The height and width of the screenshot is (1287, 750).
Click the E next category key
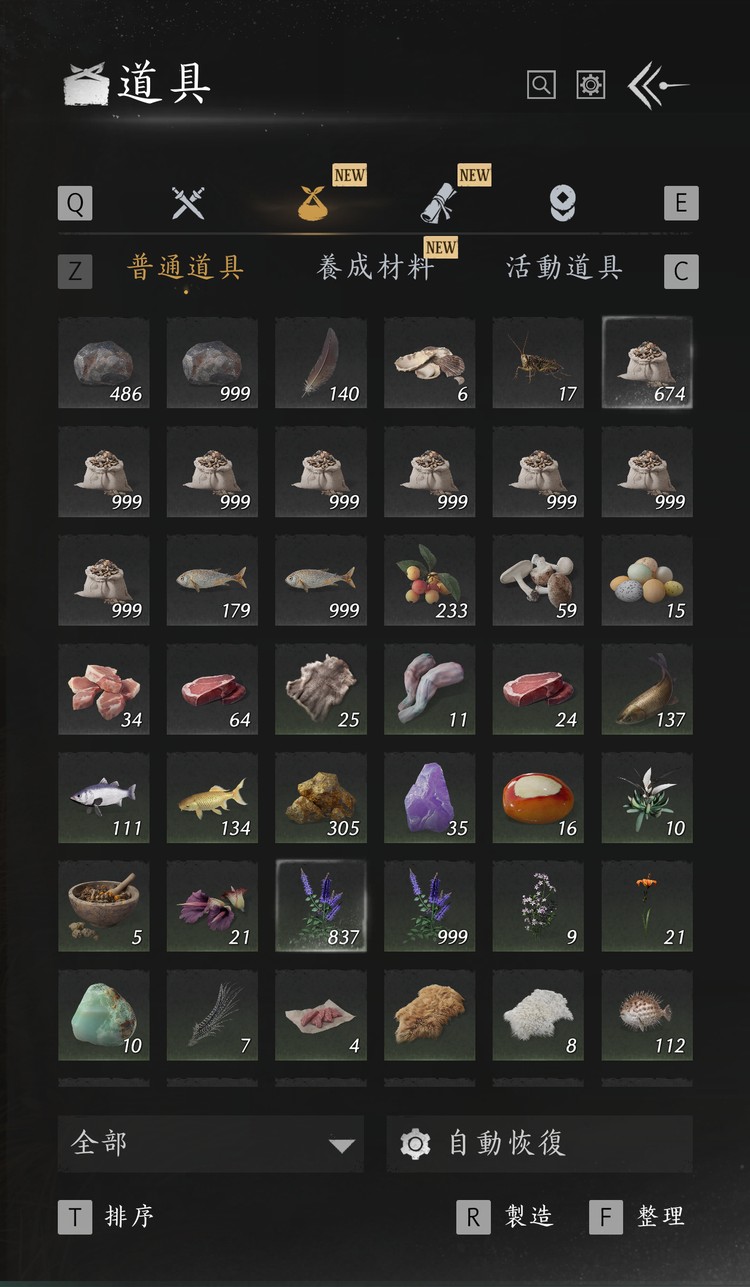681,203
